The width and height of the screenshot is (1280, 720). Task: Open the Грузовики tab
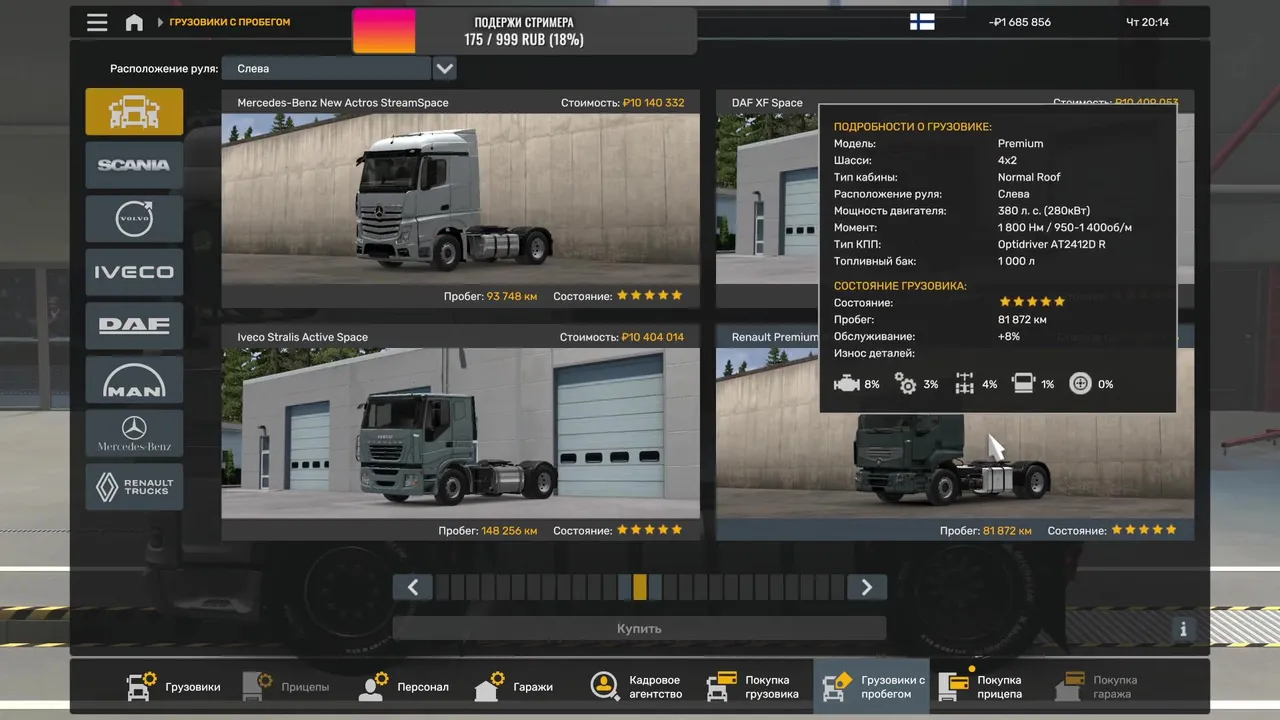[x=173, y=687]
